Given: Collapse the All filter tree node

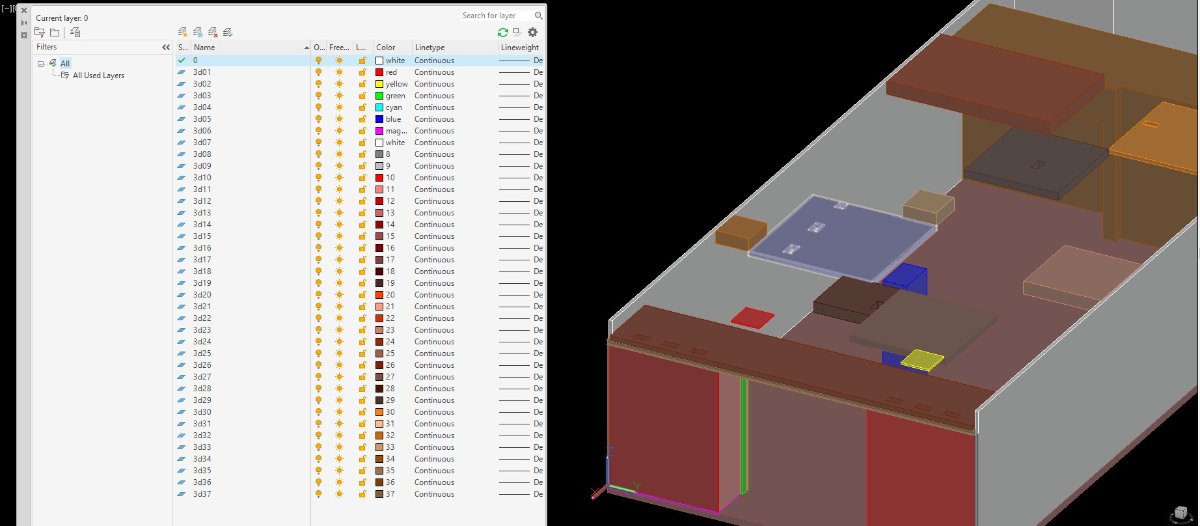Looking at the screenshot, I should (41, 63).
